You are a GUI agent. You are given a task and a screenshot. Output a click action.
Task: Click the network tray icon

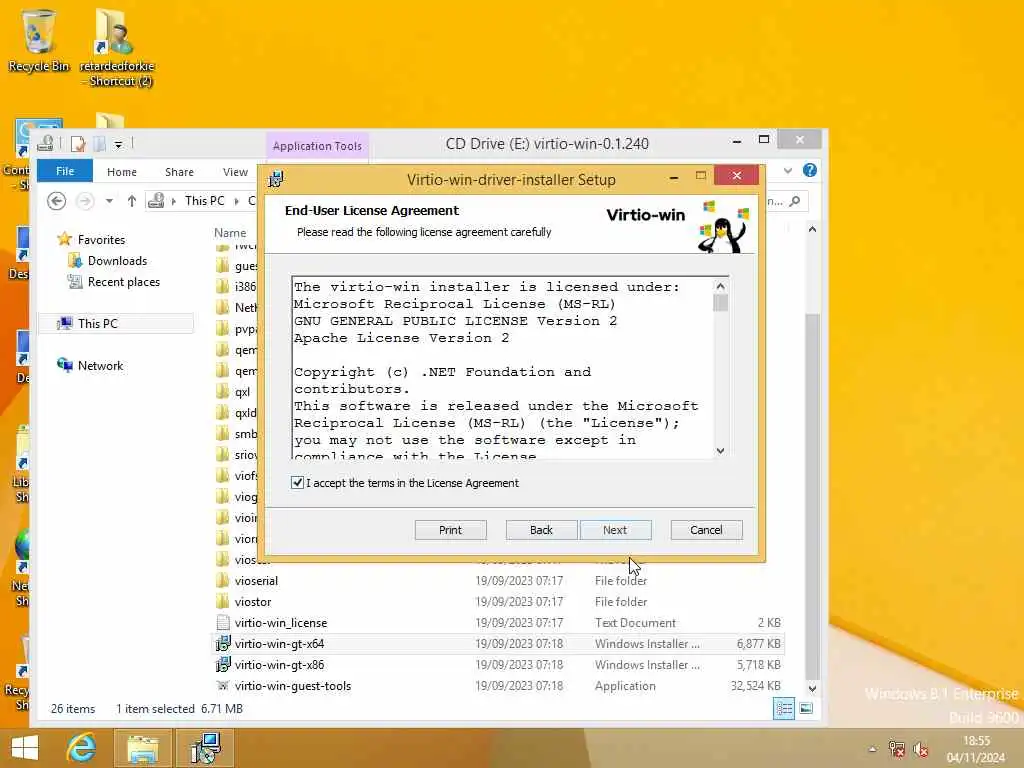(897, 749)
